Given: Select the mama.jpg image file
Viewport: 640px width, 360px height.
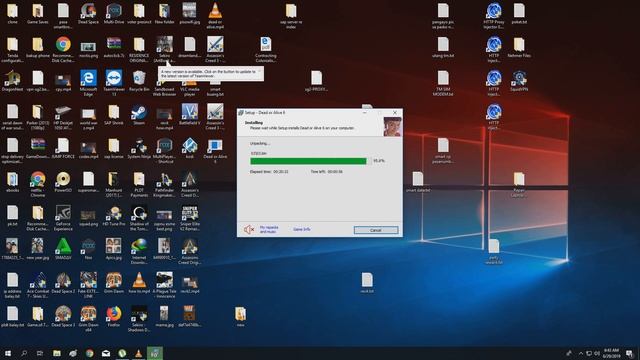Looking at the screenshot, I should point(164,317).
